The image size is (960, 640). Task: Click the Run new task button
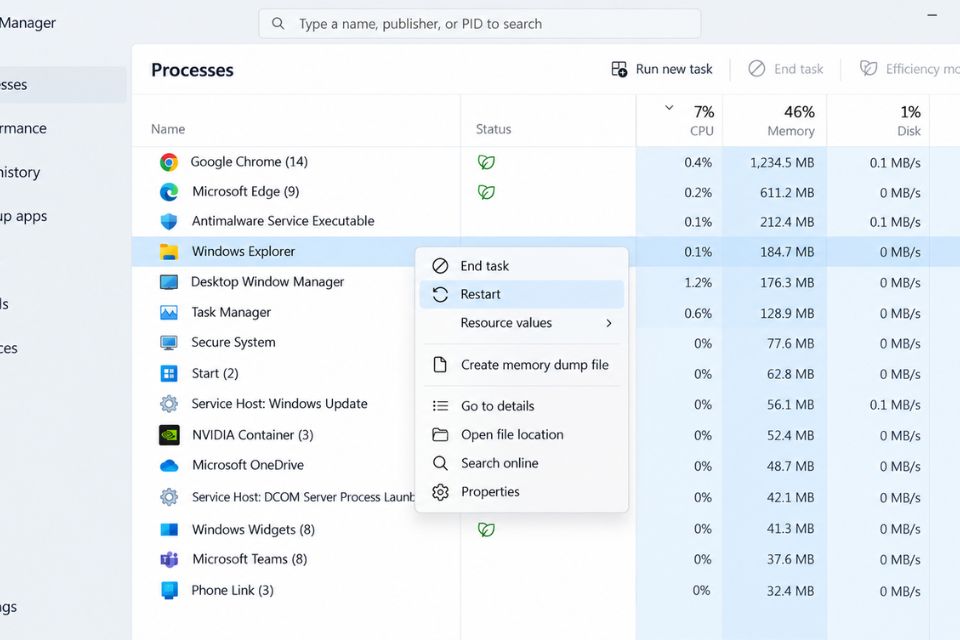click(662, 69)
